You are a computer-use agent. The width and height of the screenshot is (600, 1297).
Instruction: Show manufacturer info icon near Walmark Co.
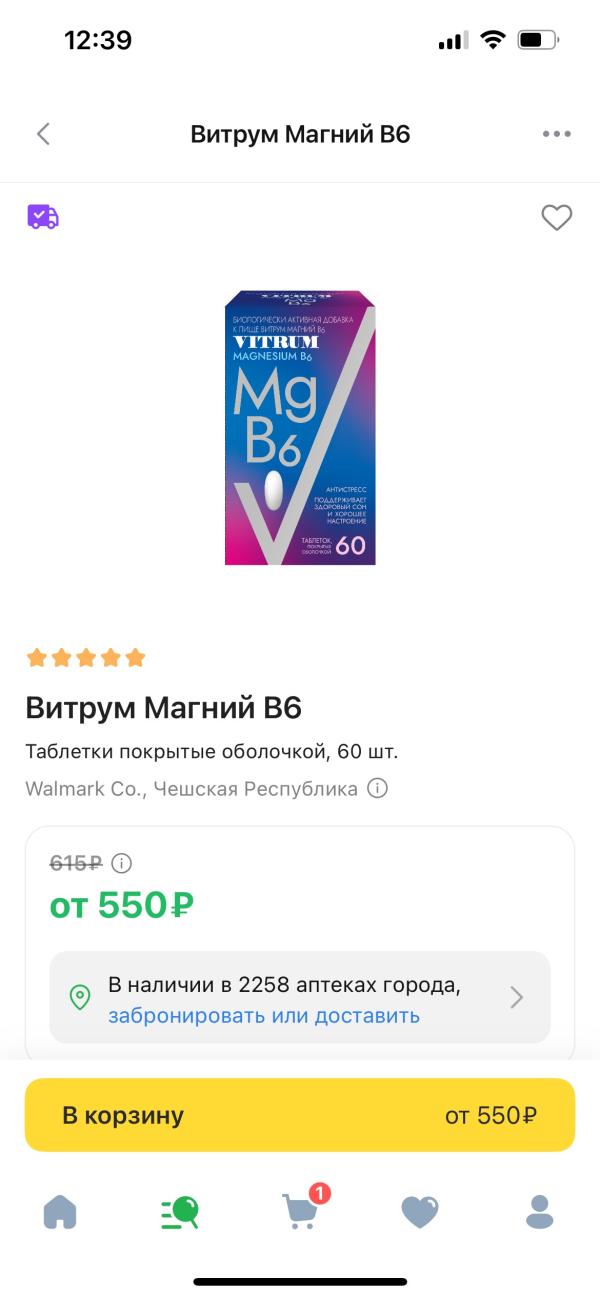click(x=377, y=788)
